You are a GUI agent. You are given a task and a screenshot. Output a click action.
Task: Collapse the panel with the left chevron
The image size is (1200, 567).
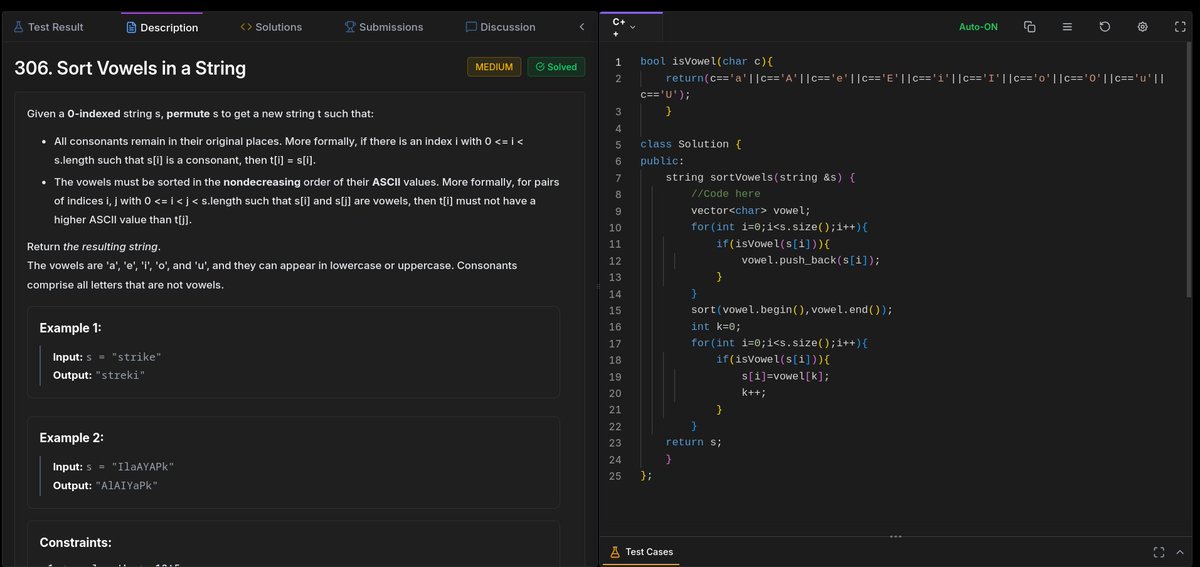[x=580, y=27]
